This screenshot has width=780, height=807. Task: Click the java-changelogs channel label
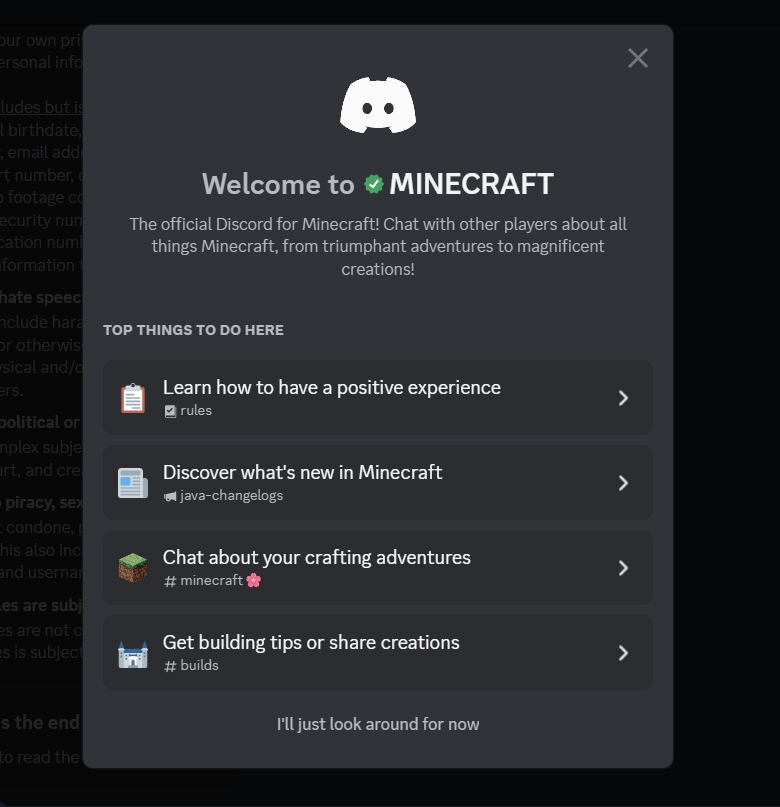[232, 496]
